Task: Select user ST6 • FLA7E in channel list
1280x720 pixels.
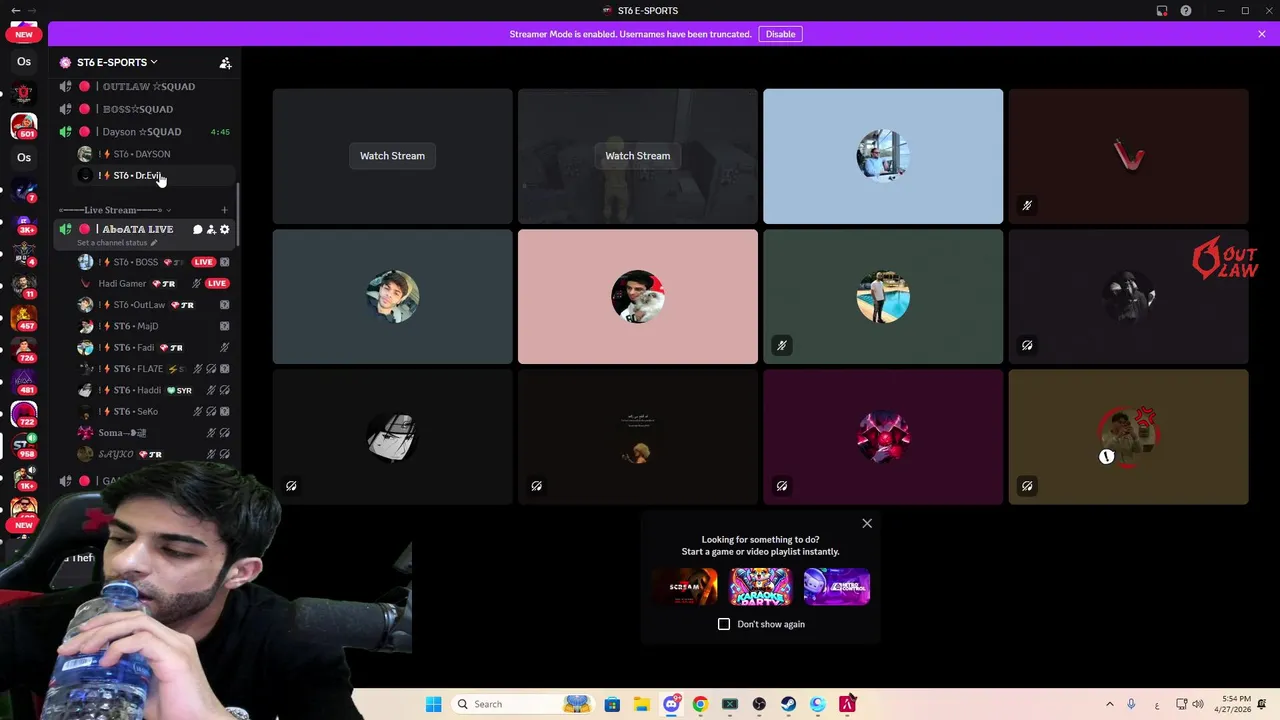Action: click(x=138, y=369)
